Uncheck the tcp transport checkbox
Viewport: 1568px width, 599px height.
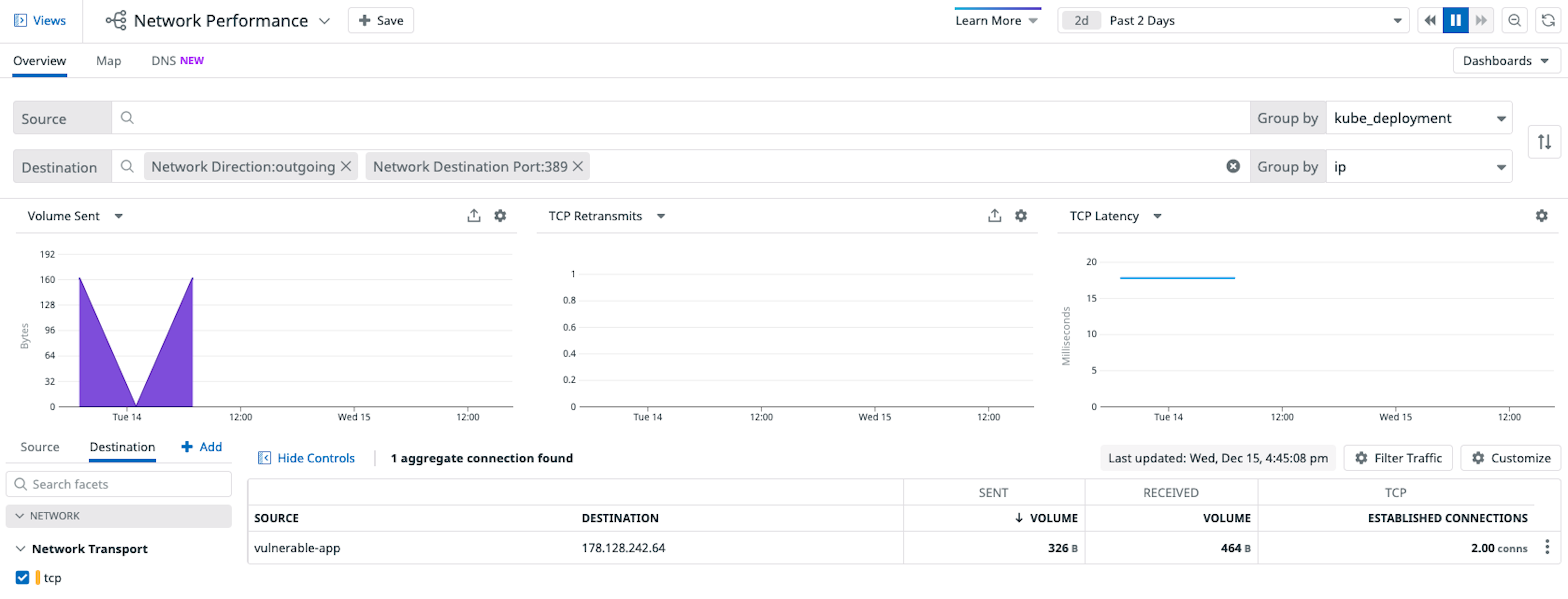click(x=23, y=577)
